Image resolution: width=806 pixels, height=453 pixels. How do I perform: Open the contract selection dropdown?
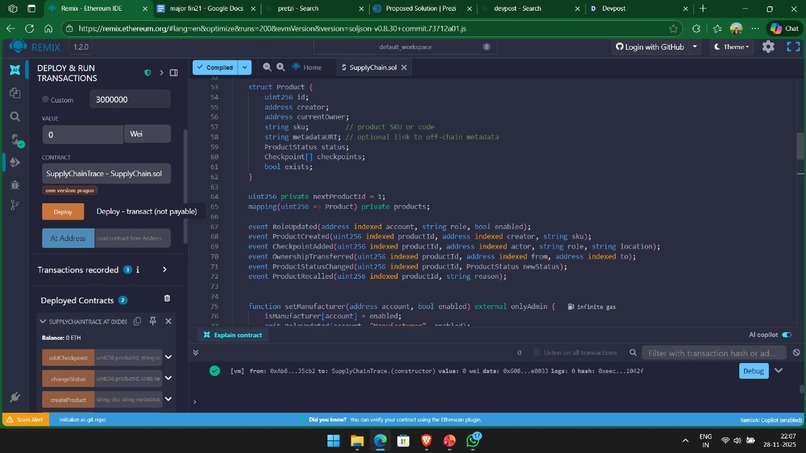pos(106,174)
